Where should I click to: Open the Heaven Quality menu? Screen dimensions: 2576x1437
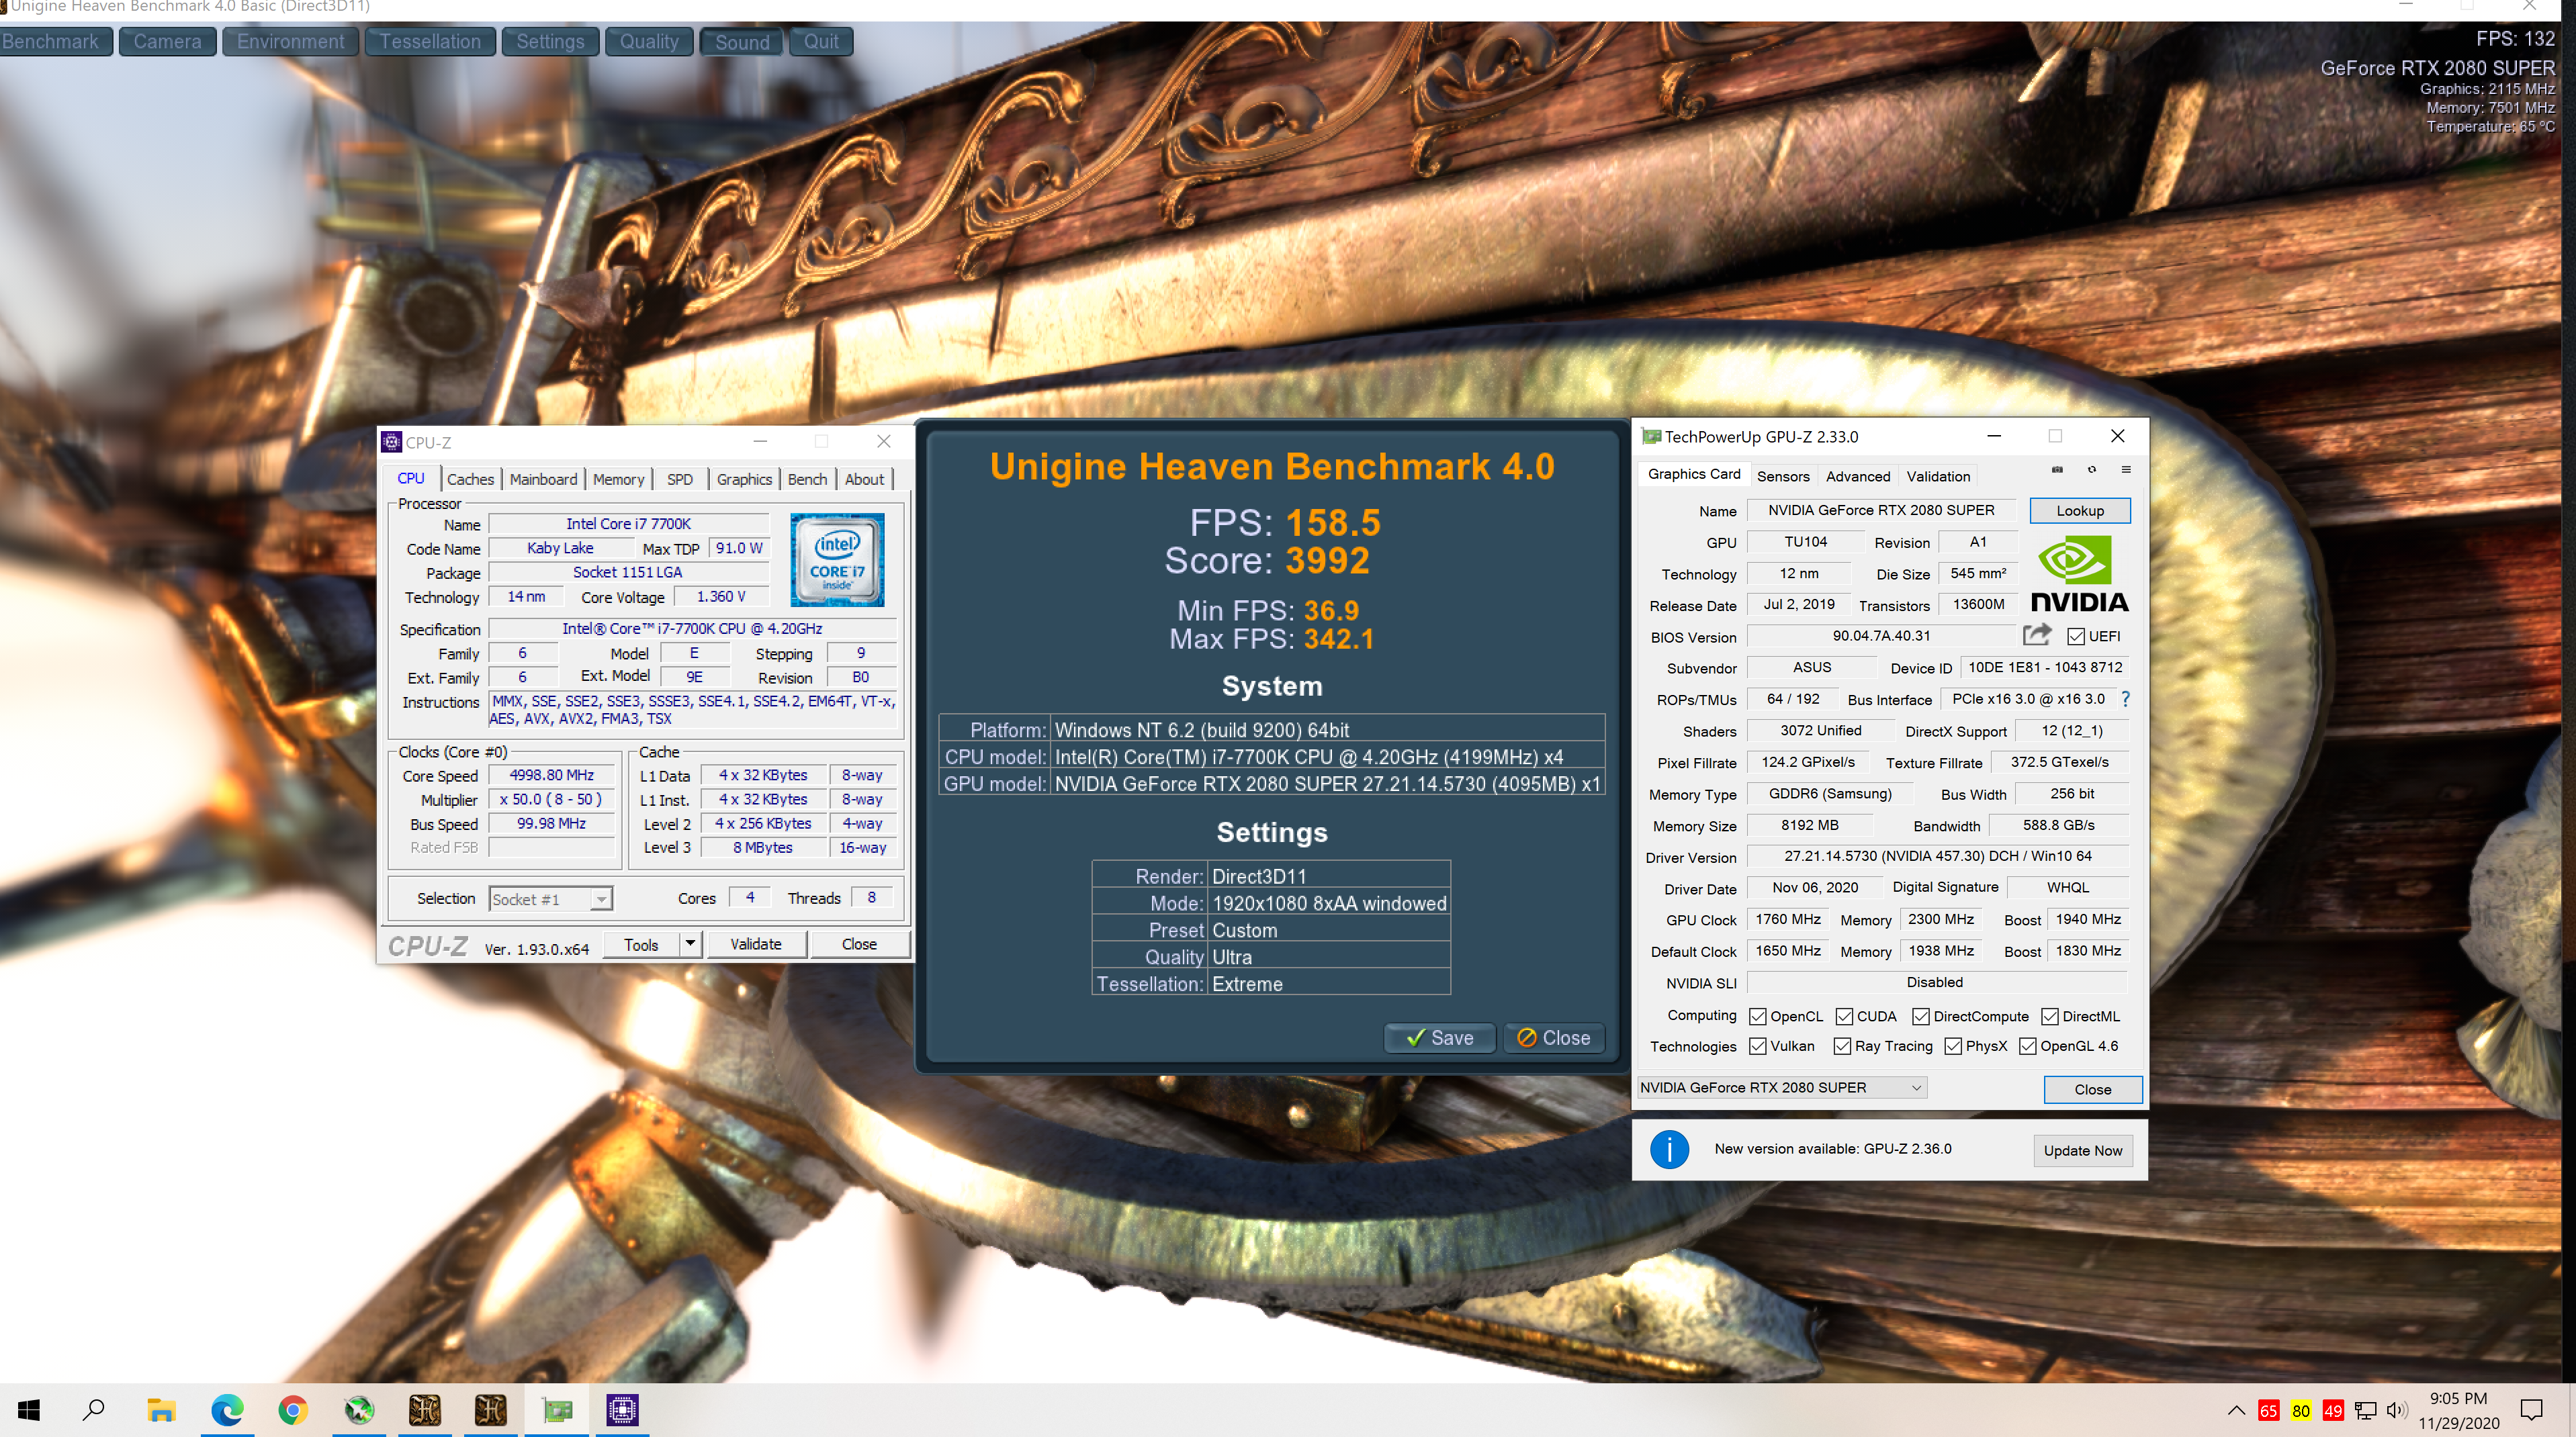pos(649,42)
